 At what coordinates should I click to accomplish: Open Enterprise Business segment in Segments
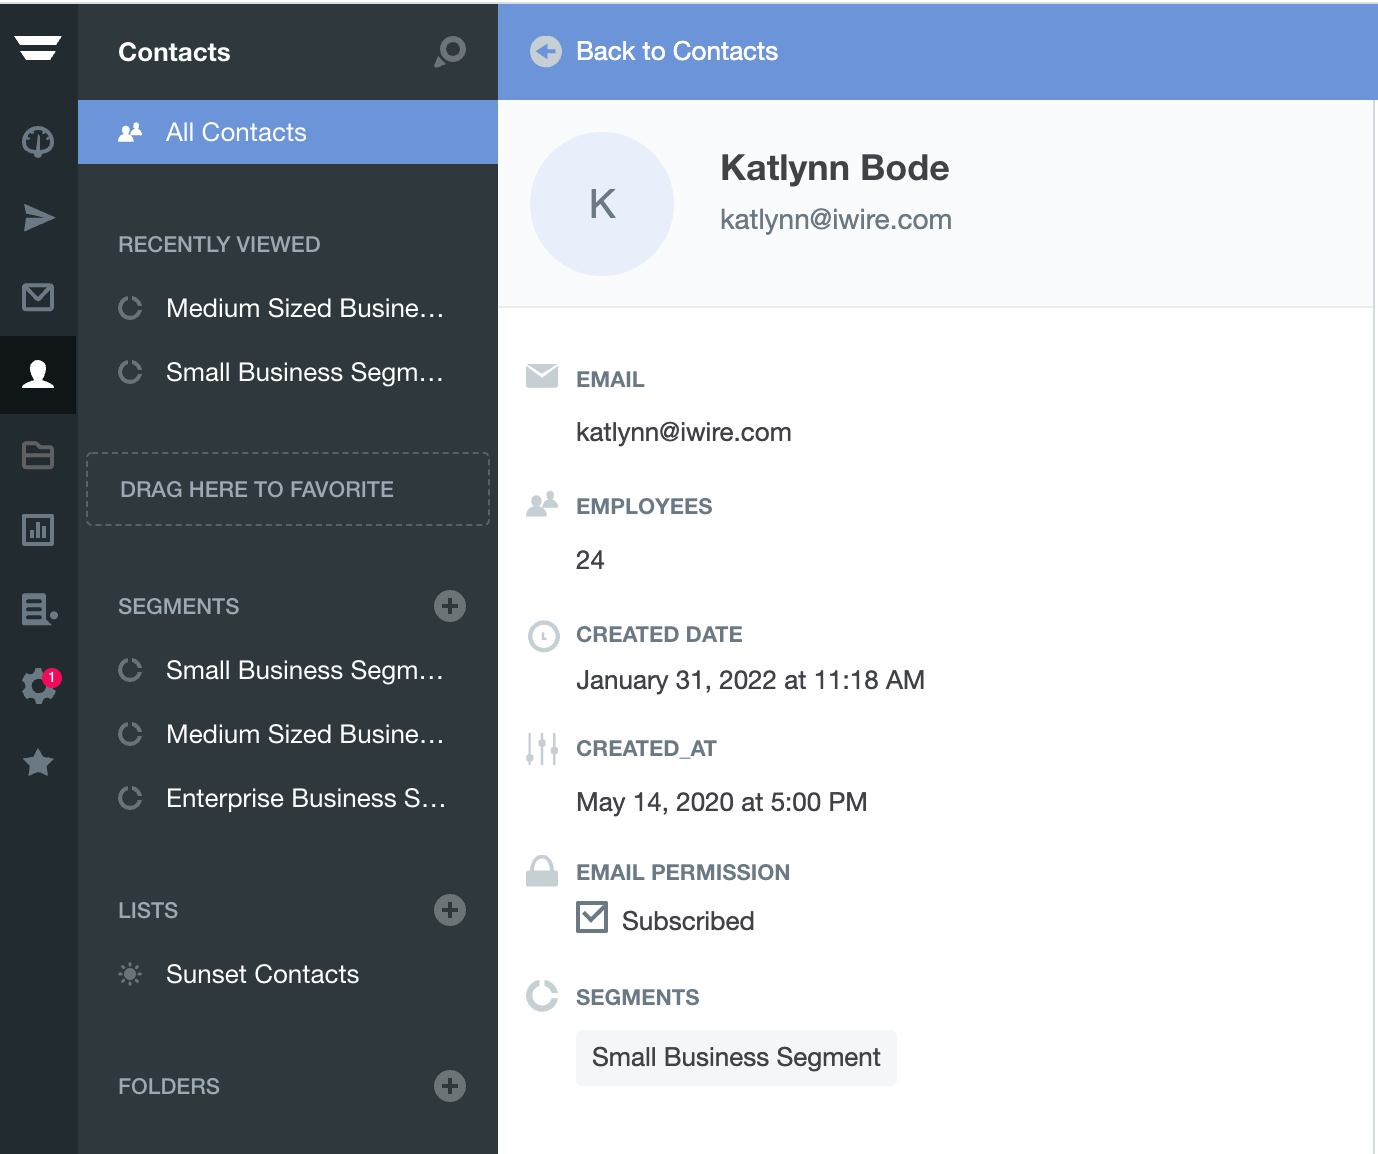click(x=305, y=798)
